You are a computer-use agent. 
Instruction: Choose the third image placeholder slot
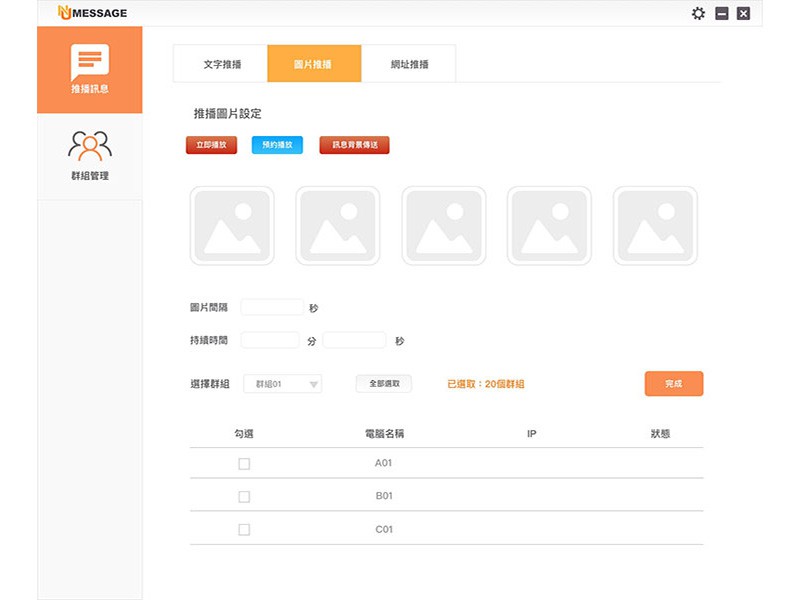click(x=444, y=226)
